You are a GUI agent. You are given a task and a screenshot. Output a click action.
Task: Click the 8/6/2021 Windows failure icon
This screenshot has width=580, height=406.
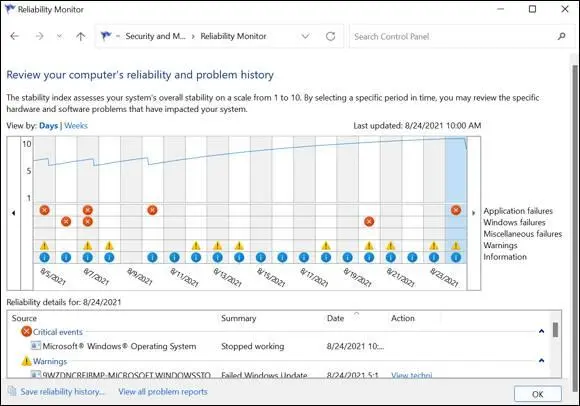click(x=66, y=221)
